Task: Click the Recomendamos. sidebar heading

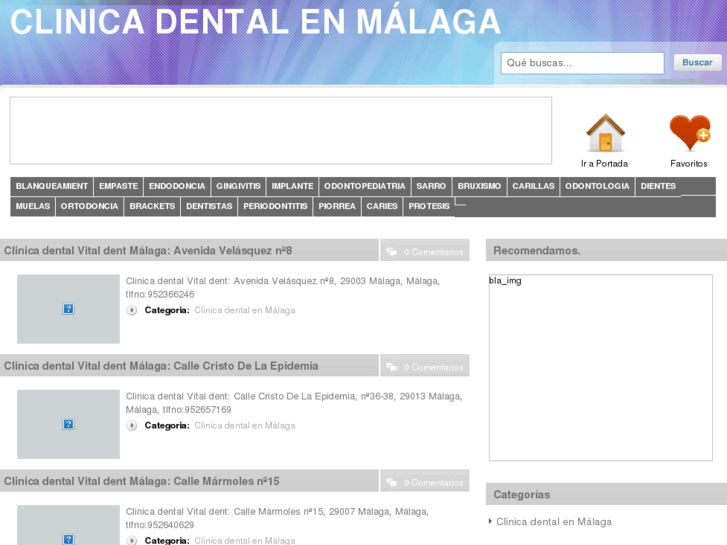Action: coord(536,251)
